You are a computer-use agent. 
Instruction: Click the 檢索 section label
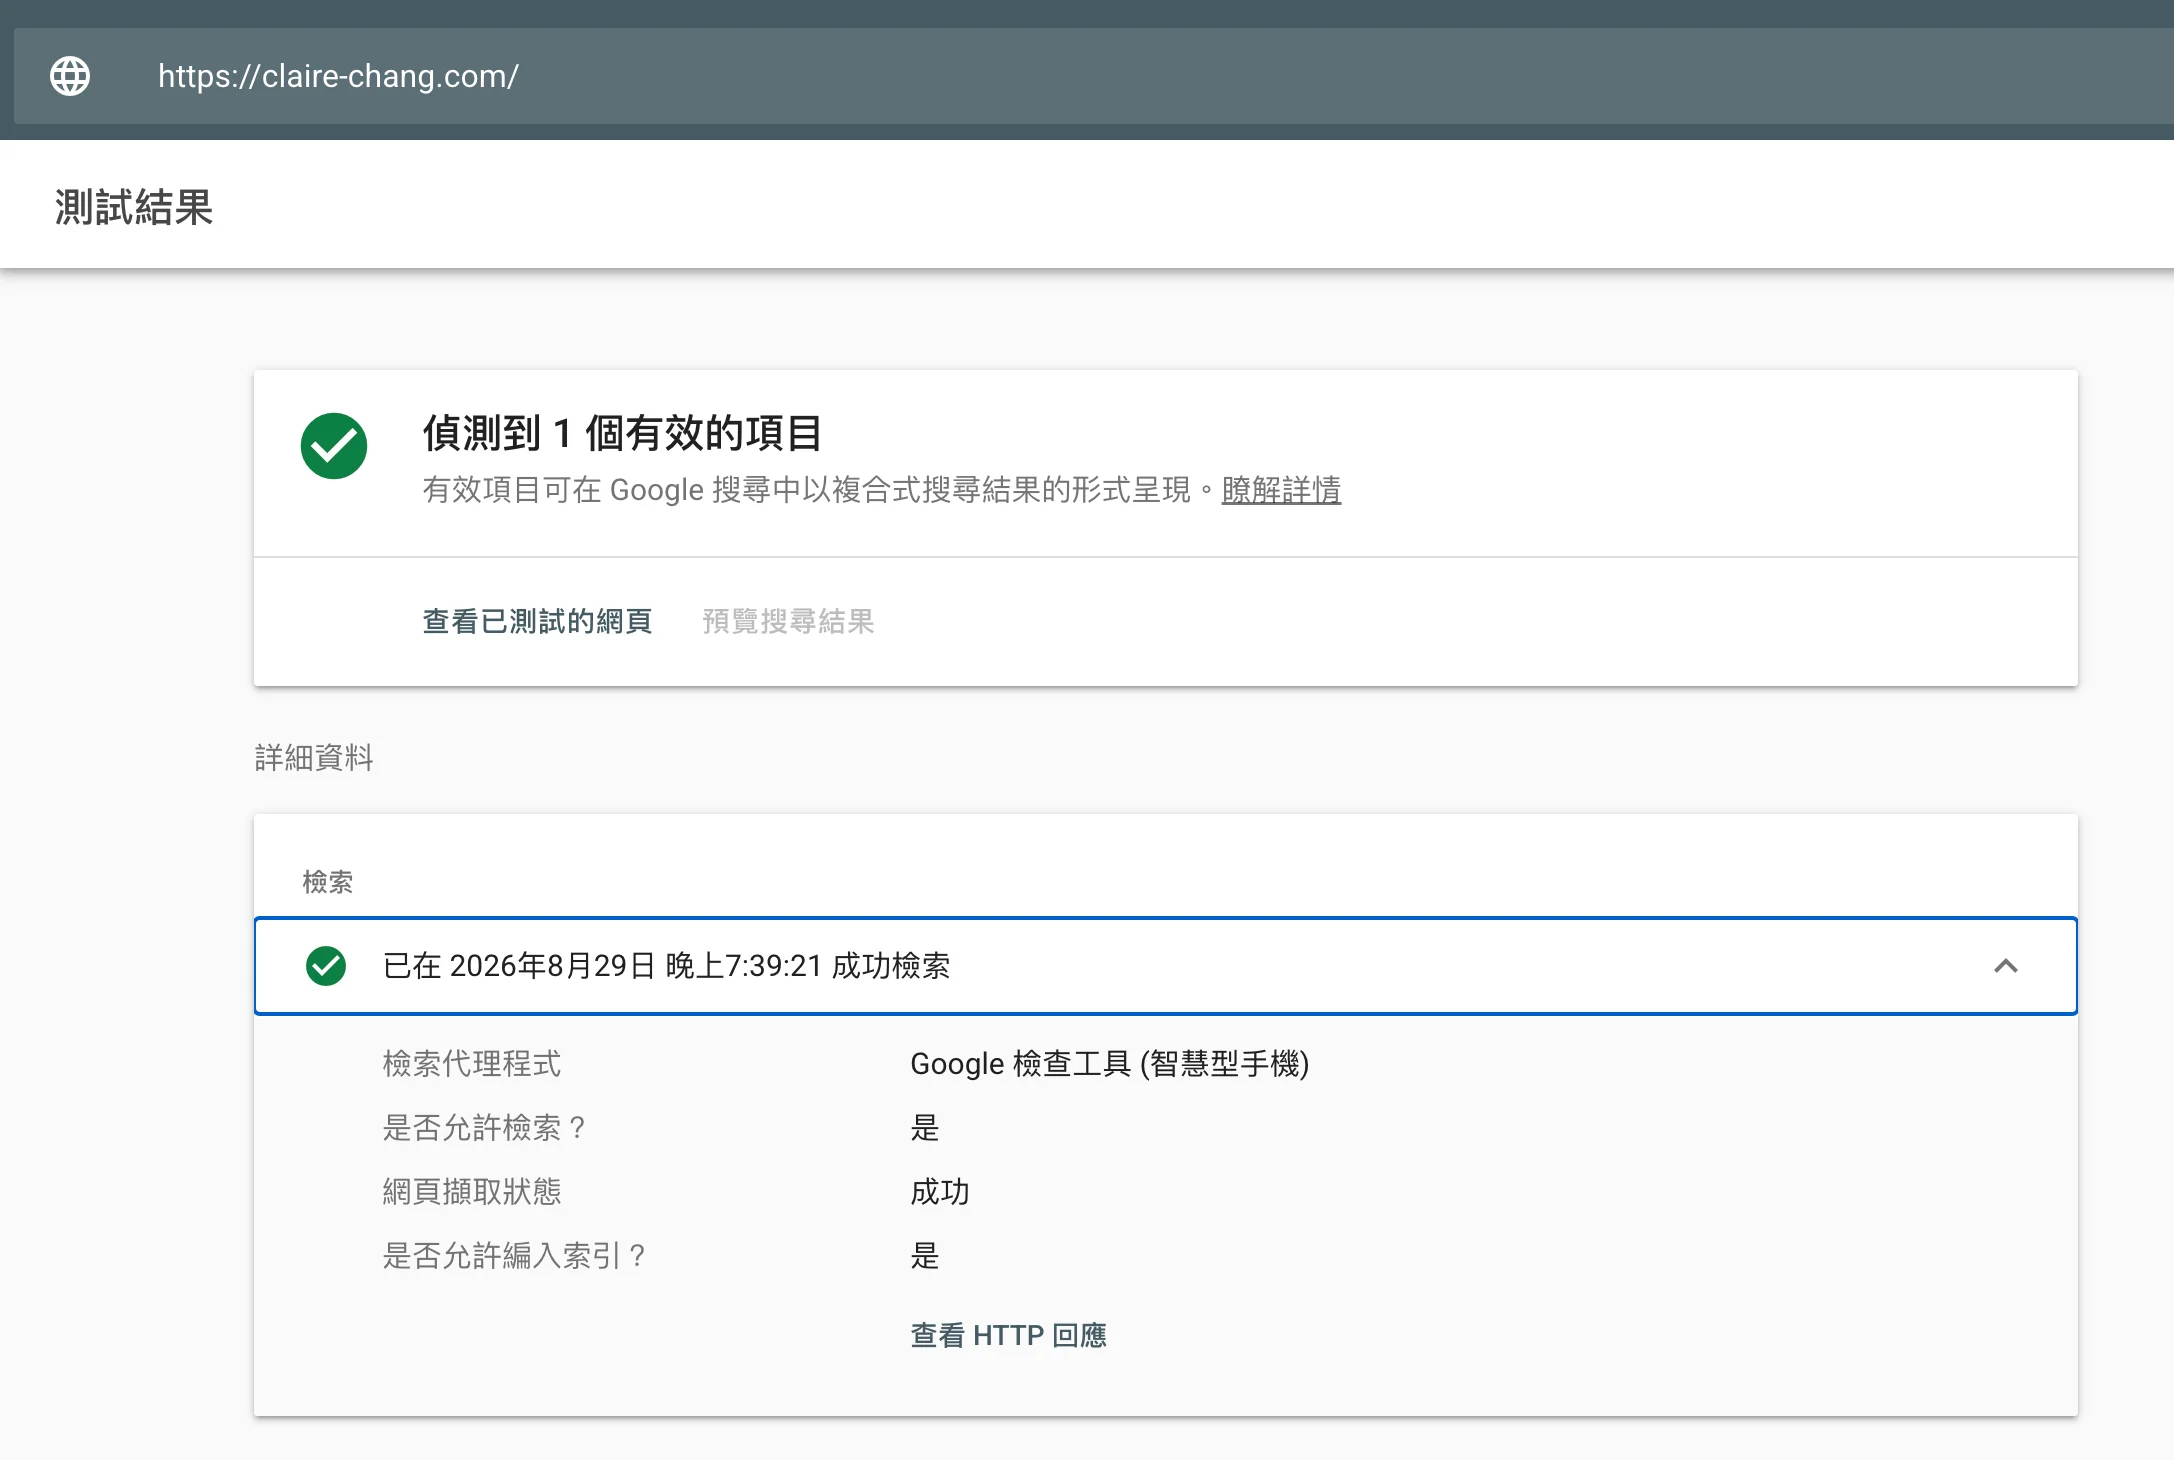[328, 882]
